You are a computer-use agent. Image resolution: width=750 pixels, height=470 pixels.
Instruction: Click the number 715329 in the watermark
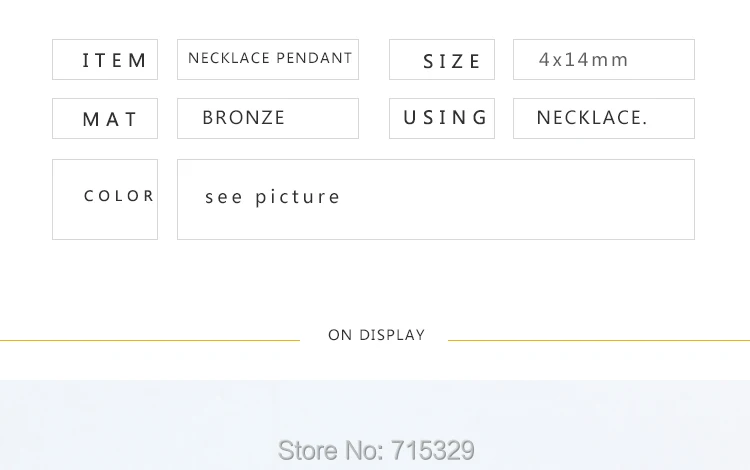[432, 450]
